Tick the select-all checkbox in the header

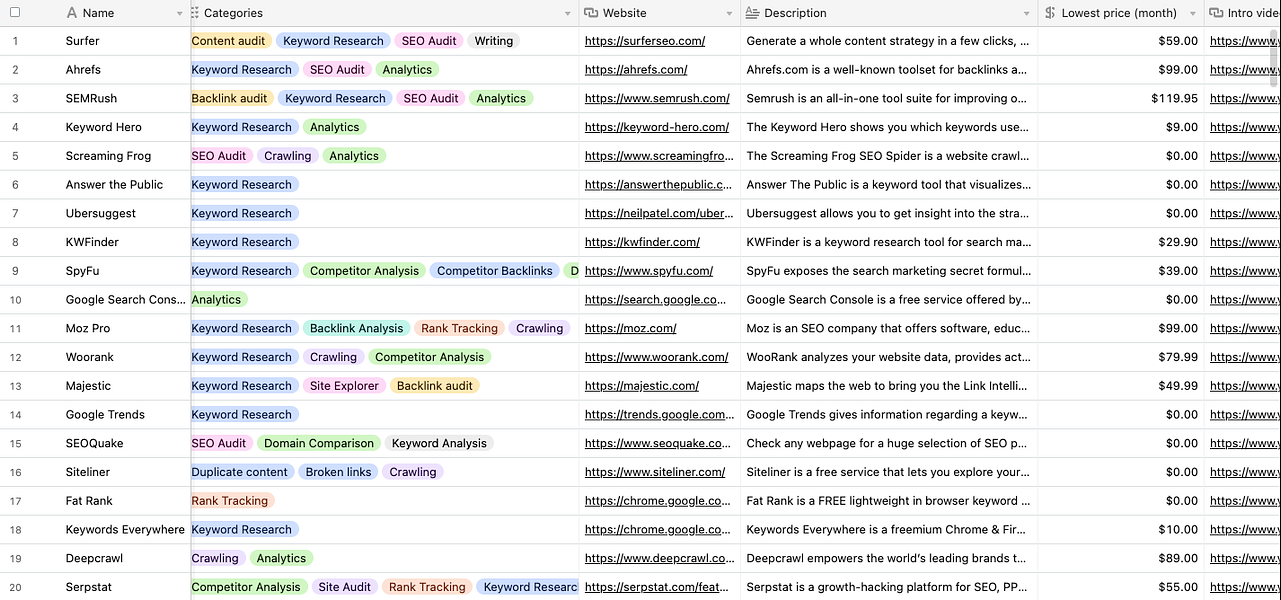[x=15, y=13]
